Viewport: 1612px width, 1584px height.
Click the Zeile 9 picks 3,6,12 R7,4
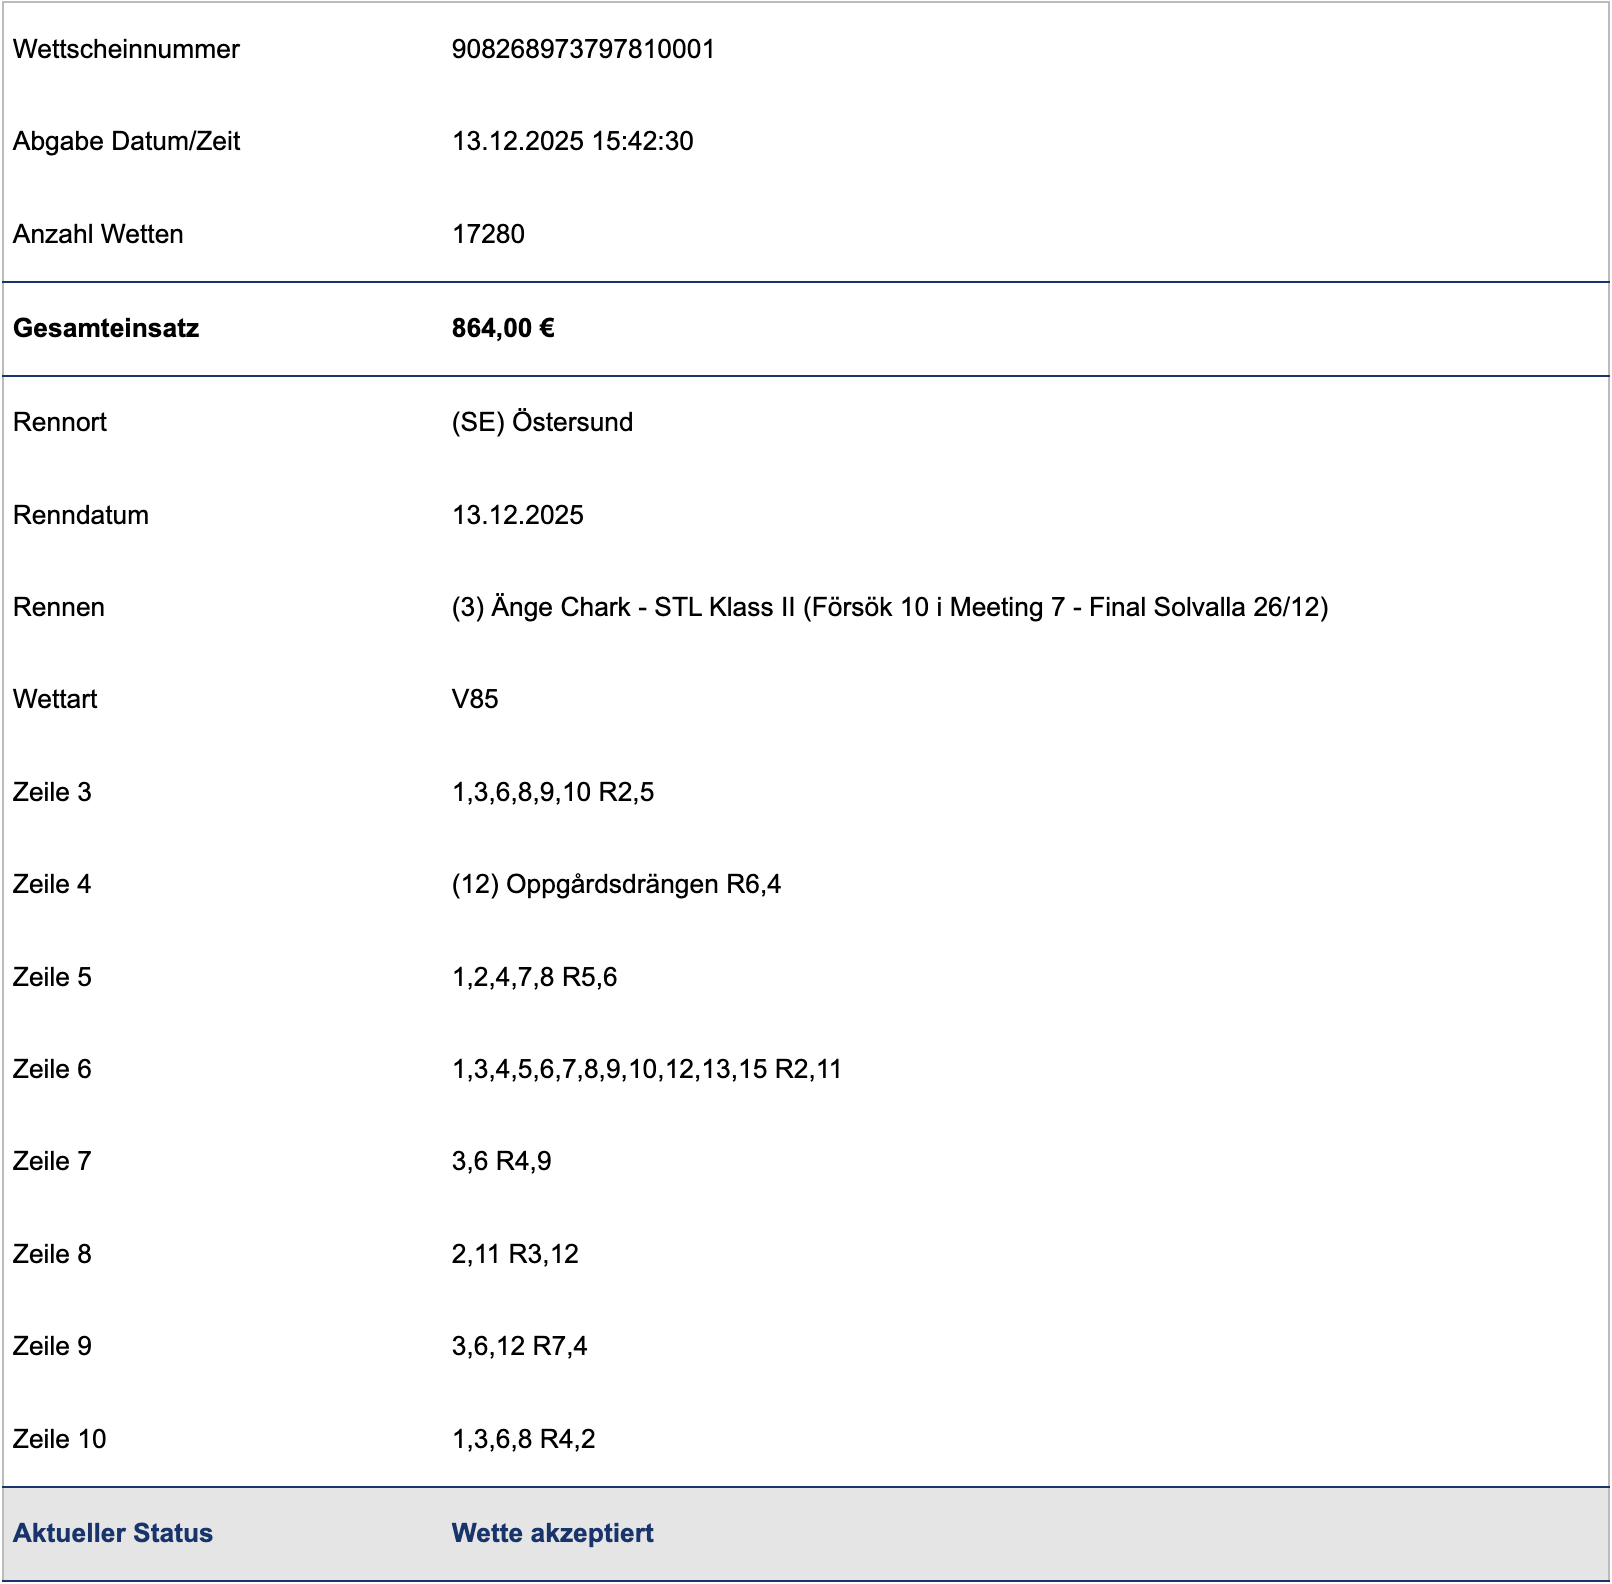[x=519, y=1346]
